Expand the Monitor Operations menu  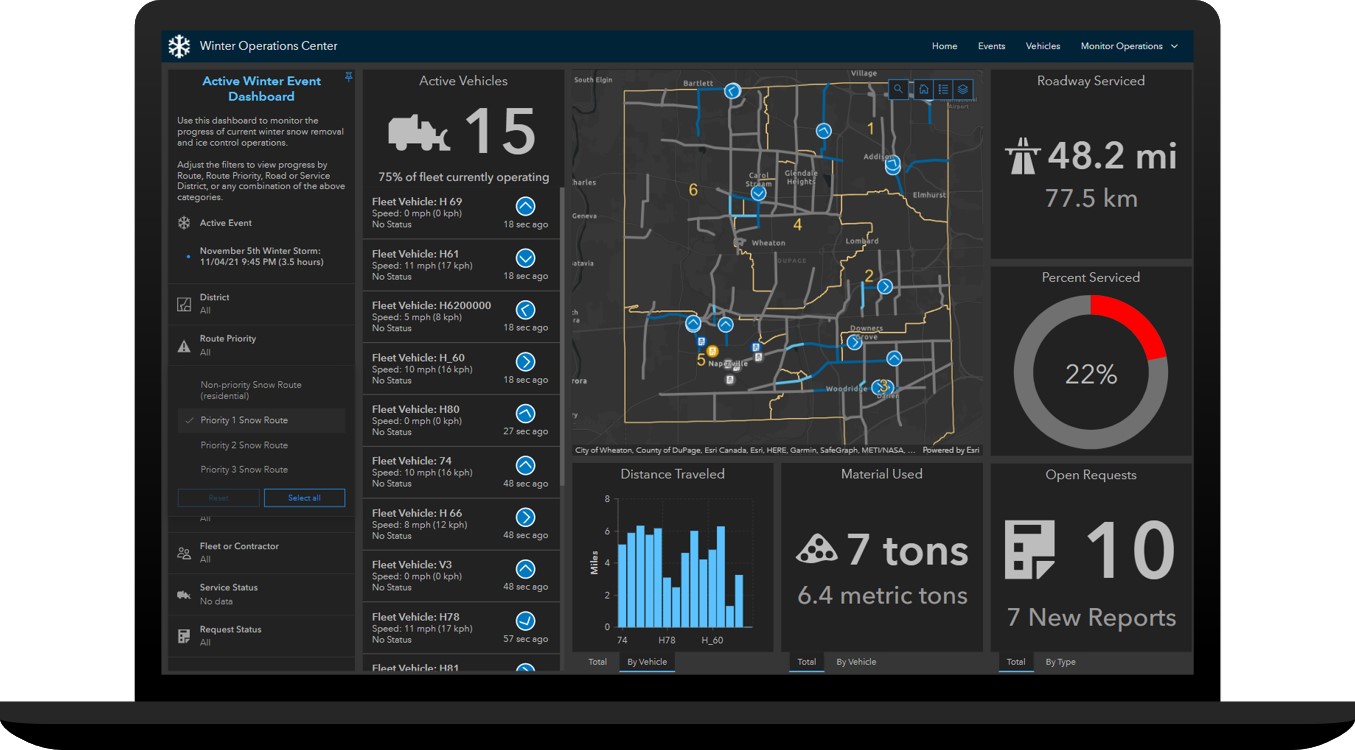coord(1127,46)
